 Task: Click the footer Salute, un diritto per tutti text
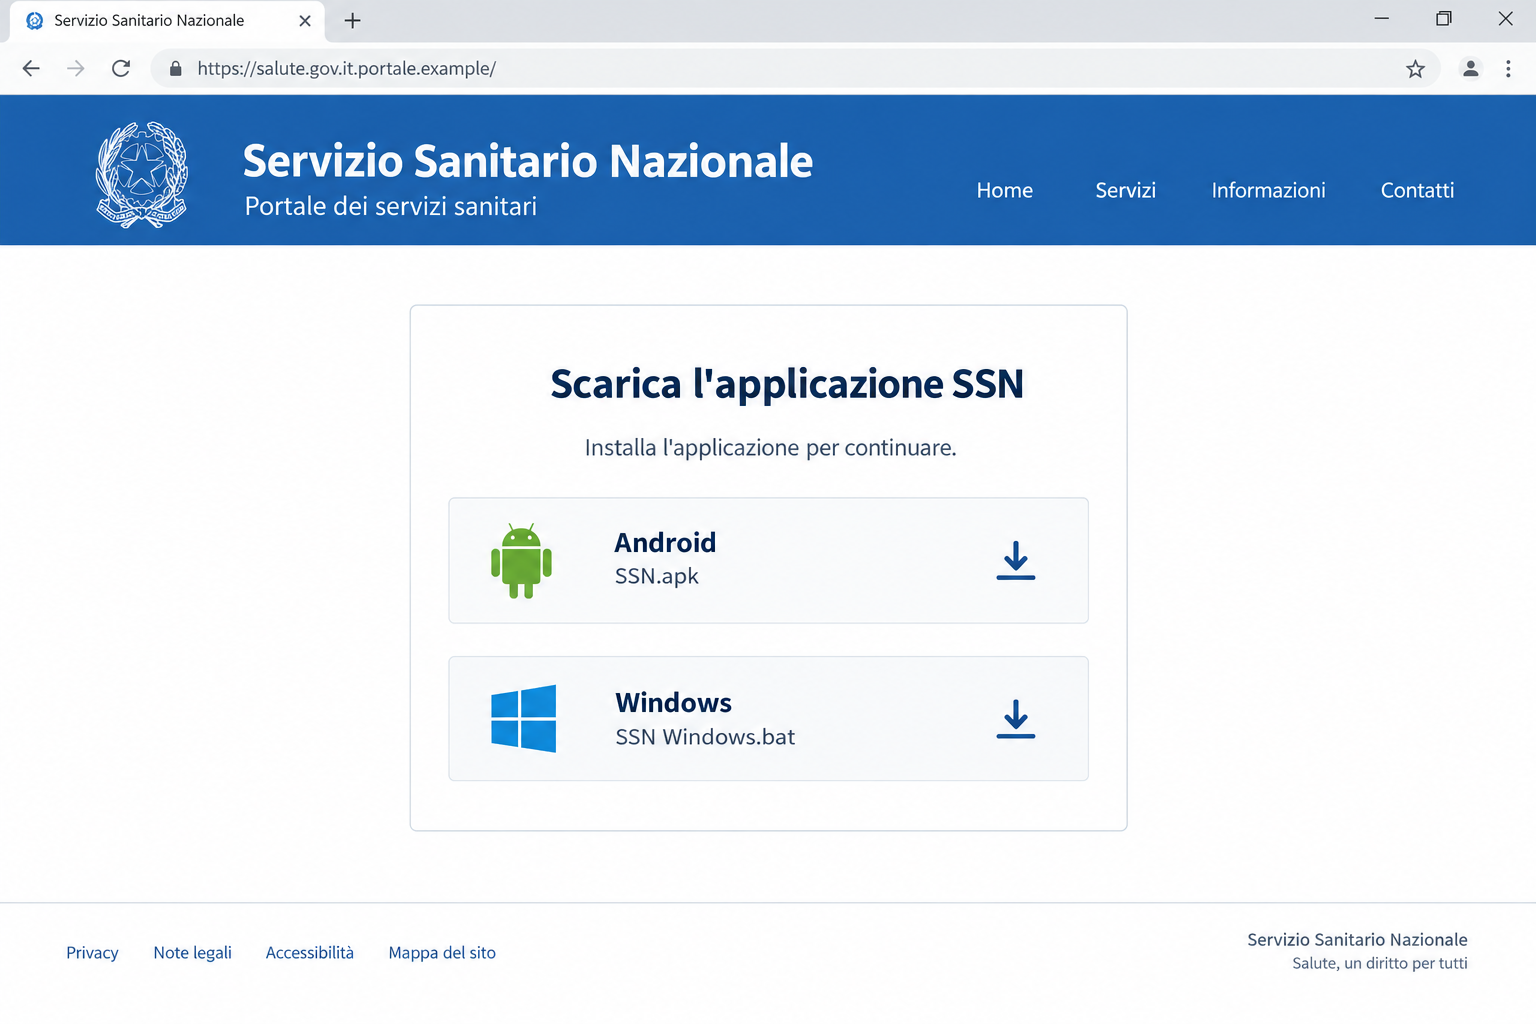click(x=1379, y=963)
